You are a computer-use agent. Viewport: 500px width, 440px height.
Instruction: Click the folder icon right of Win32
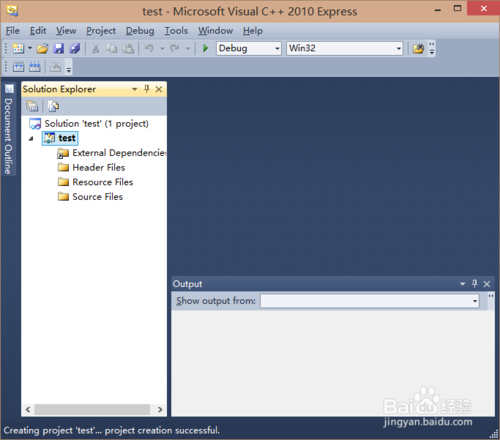coord(418,49)
